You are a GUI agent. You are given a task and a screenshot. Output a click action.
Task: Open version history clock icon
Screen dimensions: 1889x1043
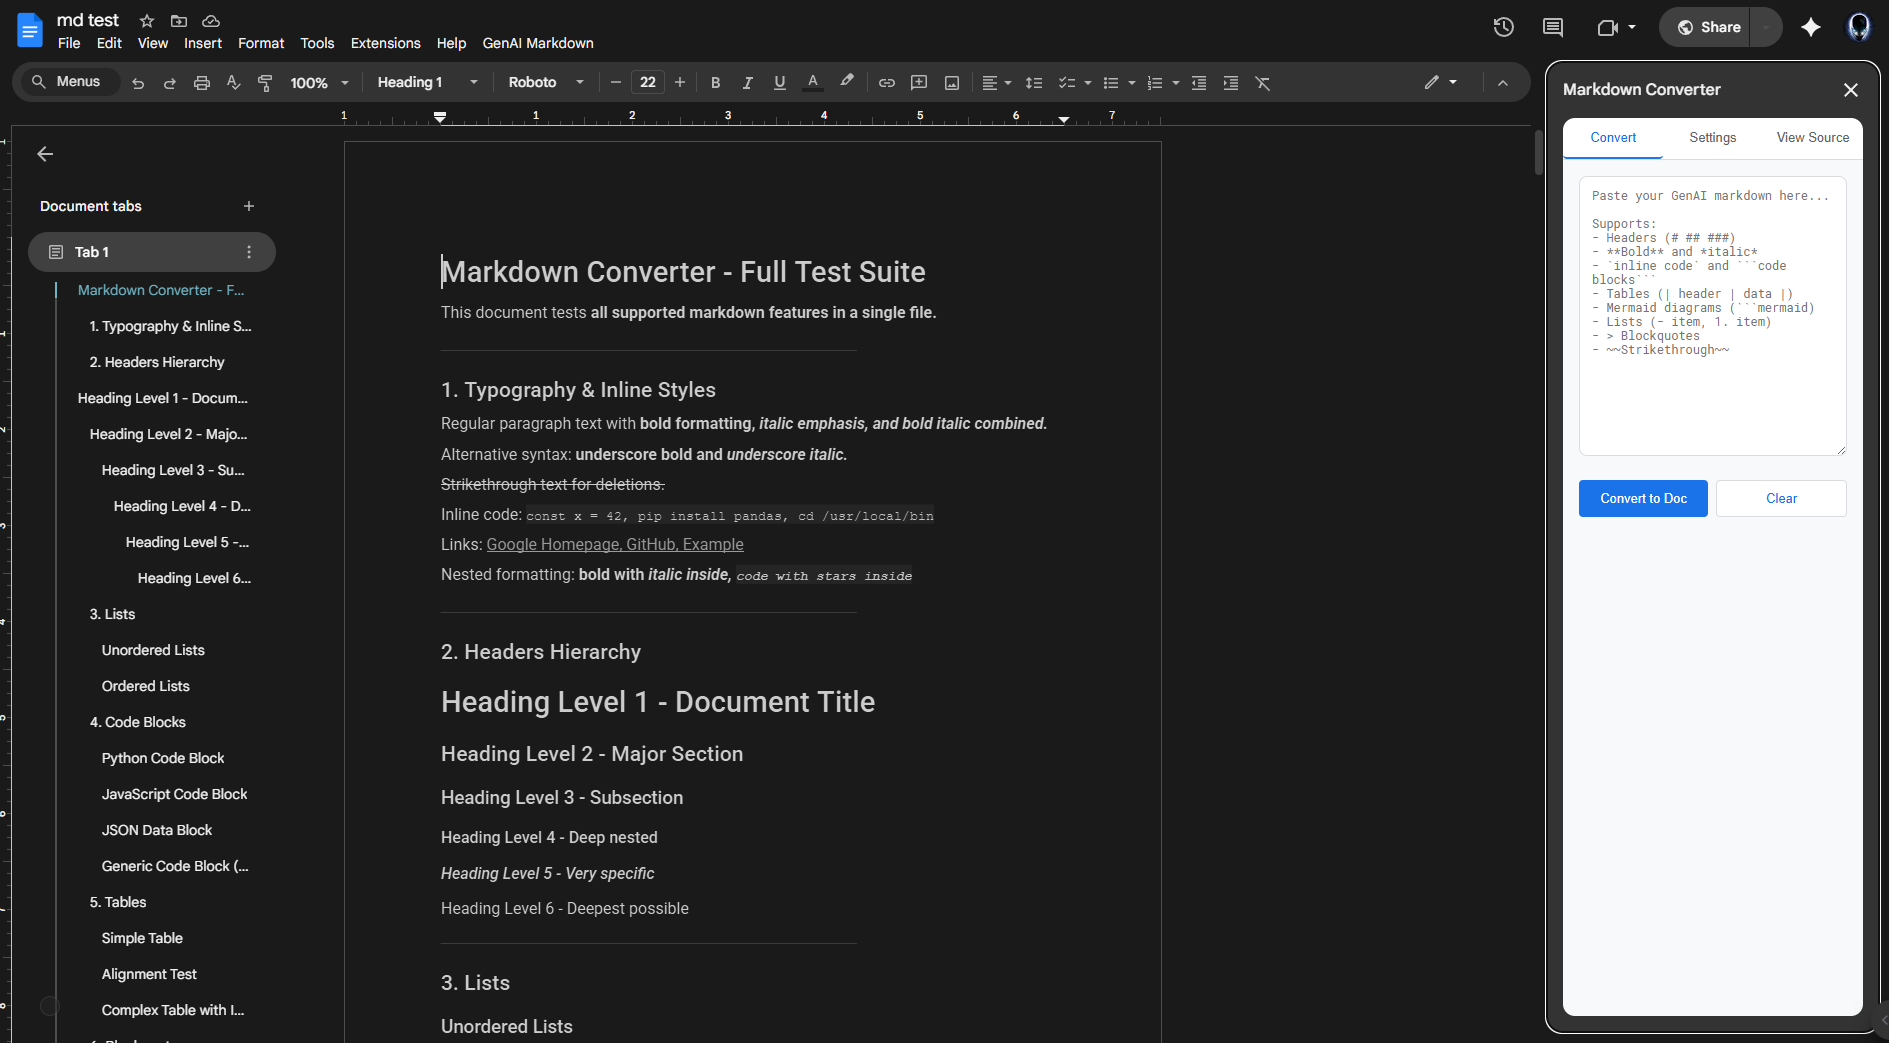tap(1503, 27)
